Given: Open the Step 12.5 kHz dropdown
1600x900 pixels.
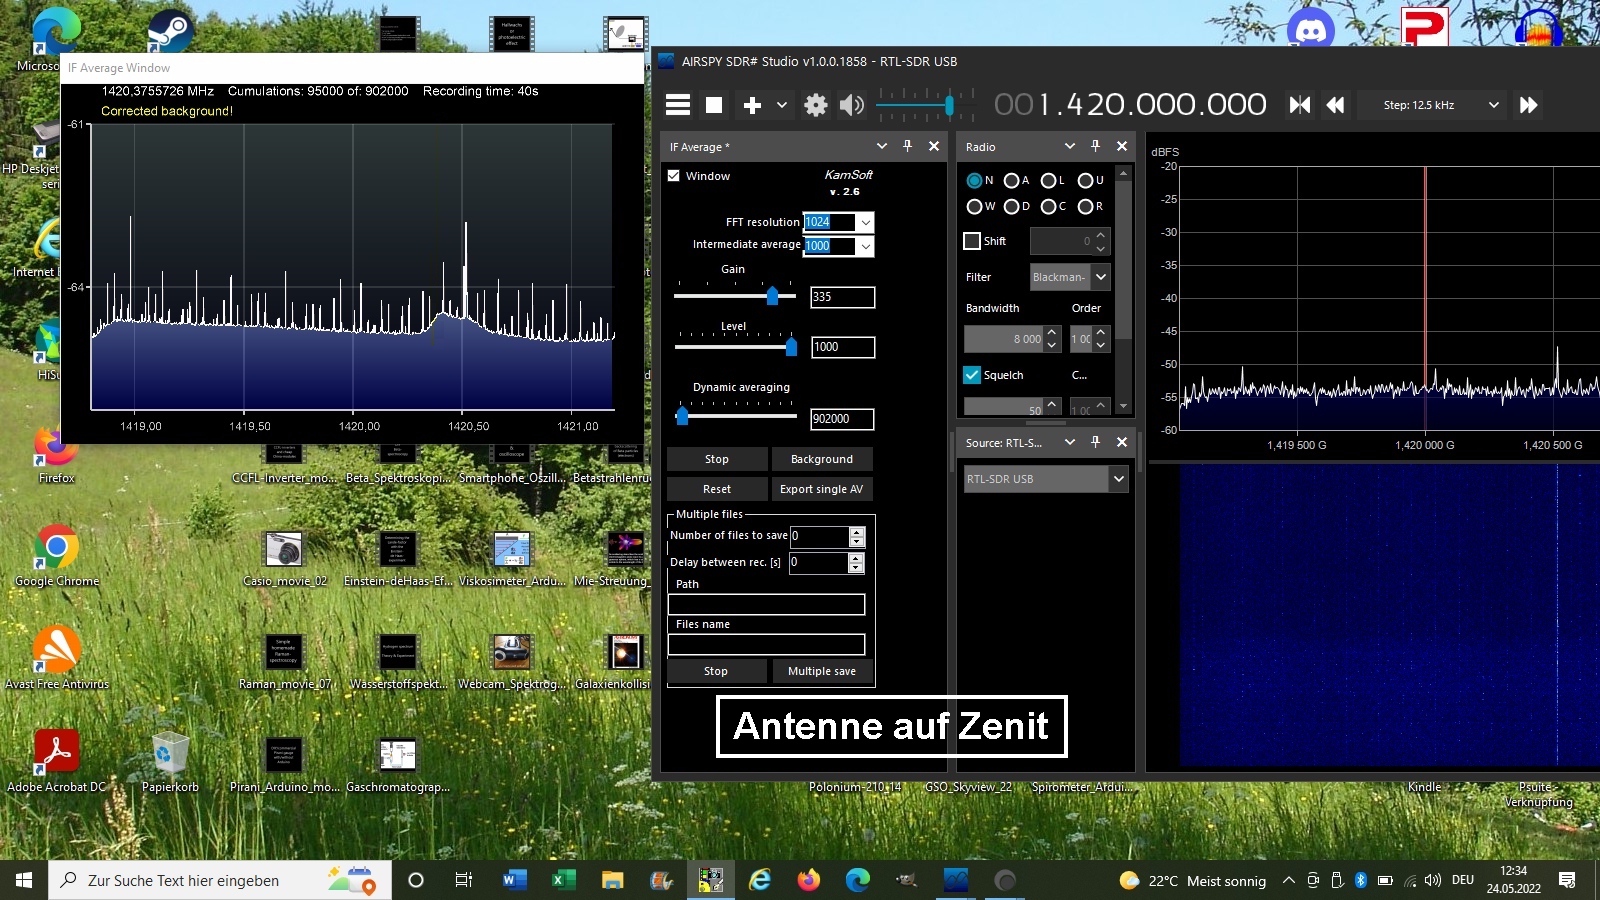Looking at the screenshot, I should pos(1432,105).
